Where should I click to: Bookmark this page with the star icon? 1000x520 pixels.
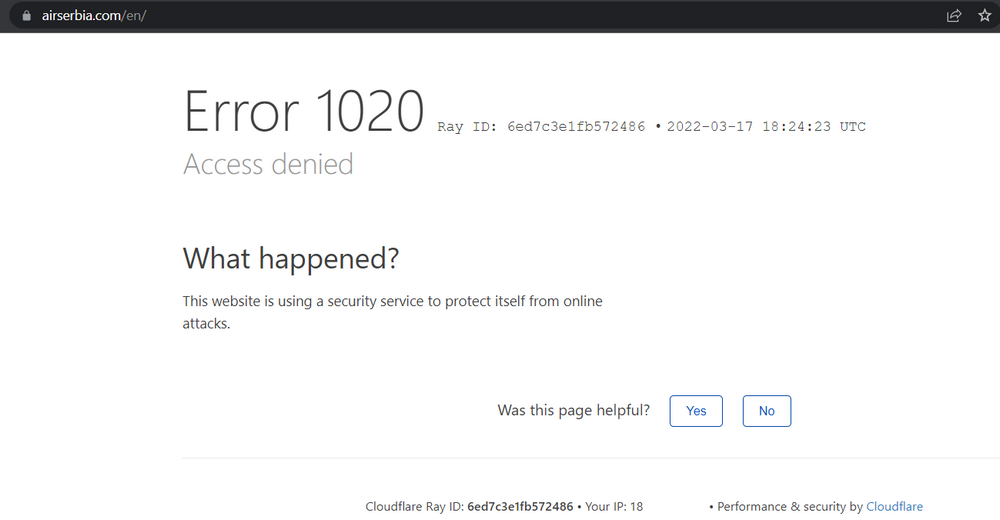[984, 16]
